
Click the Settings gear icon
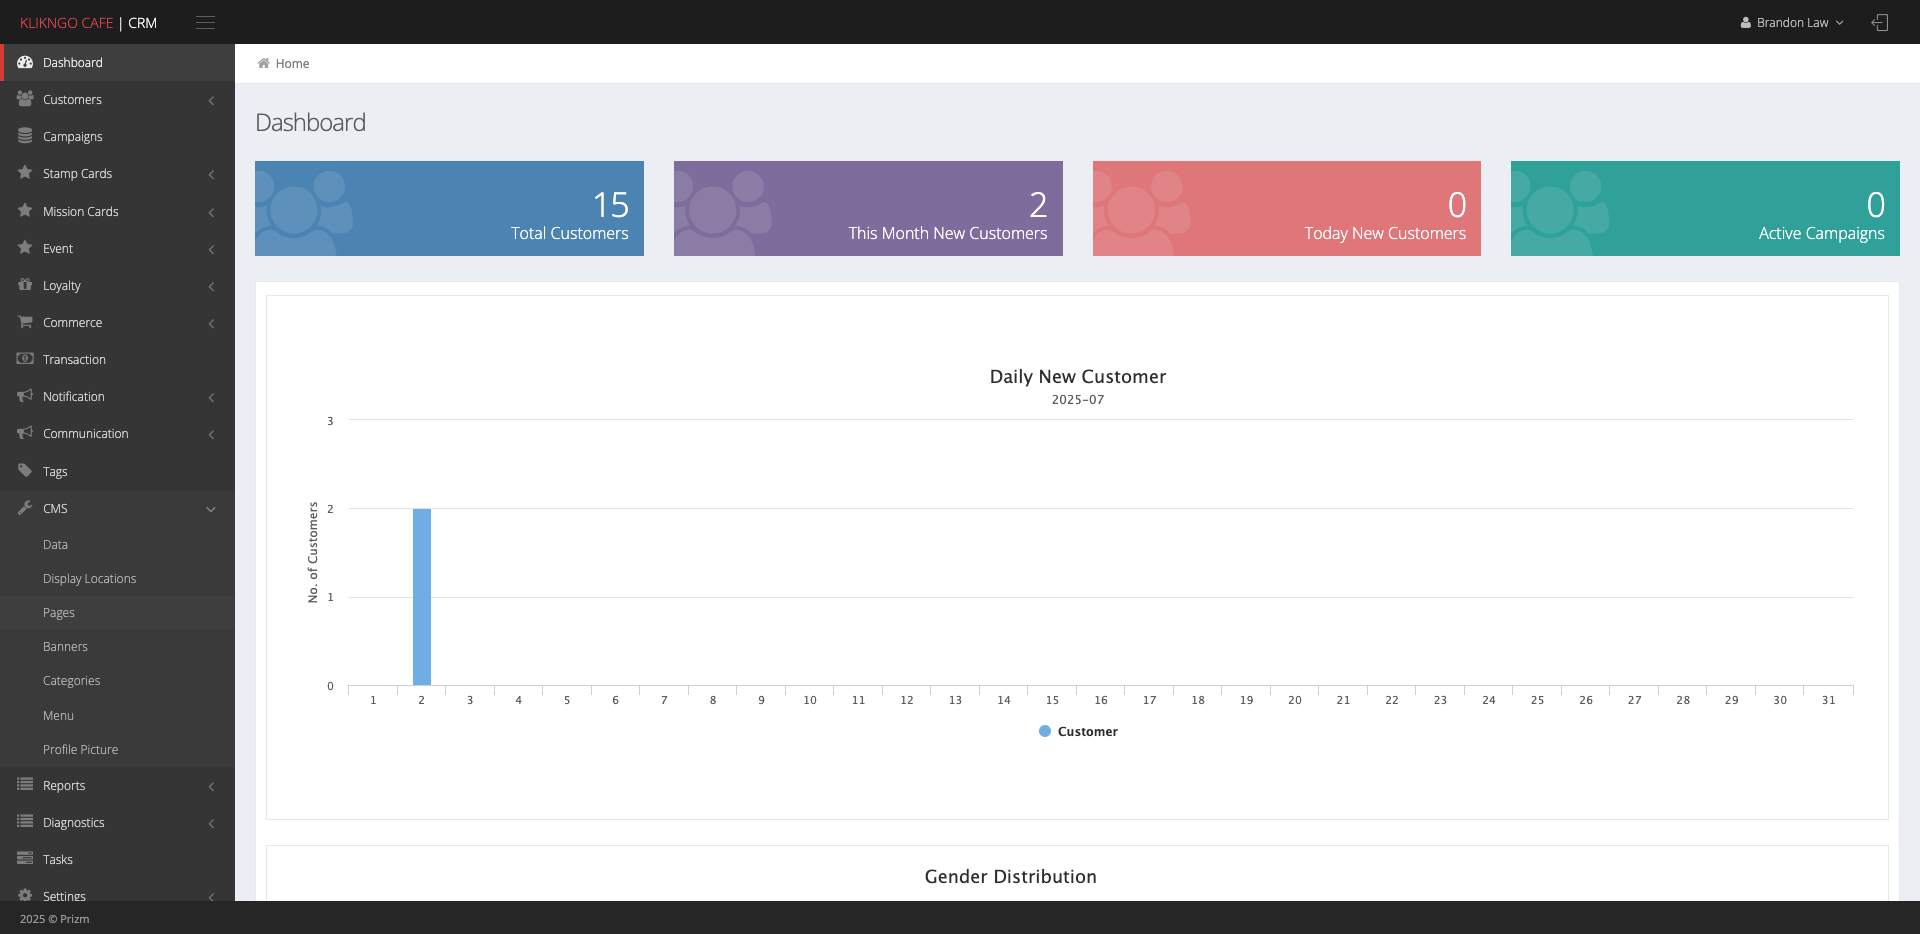coord(25,895)
